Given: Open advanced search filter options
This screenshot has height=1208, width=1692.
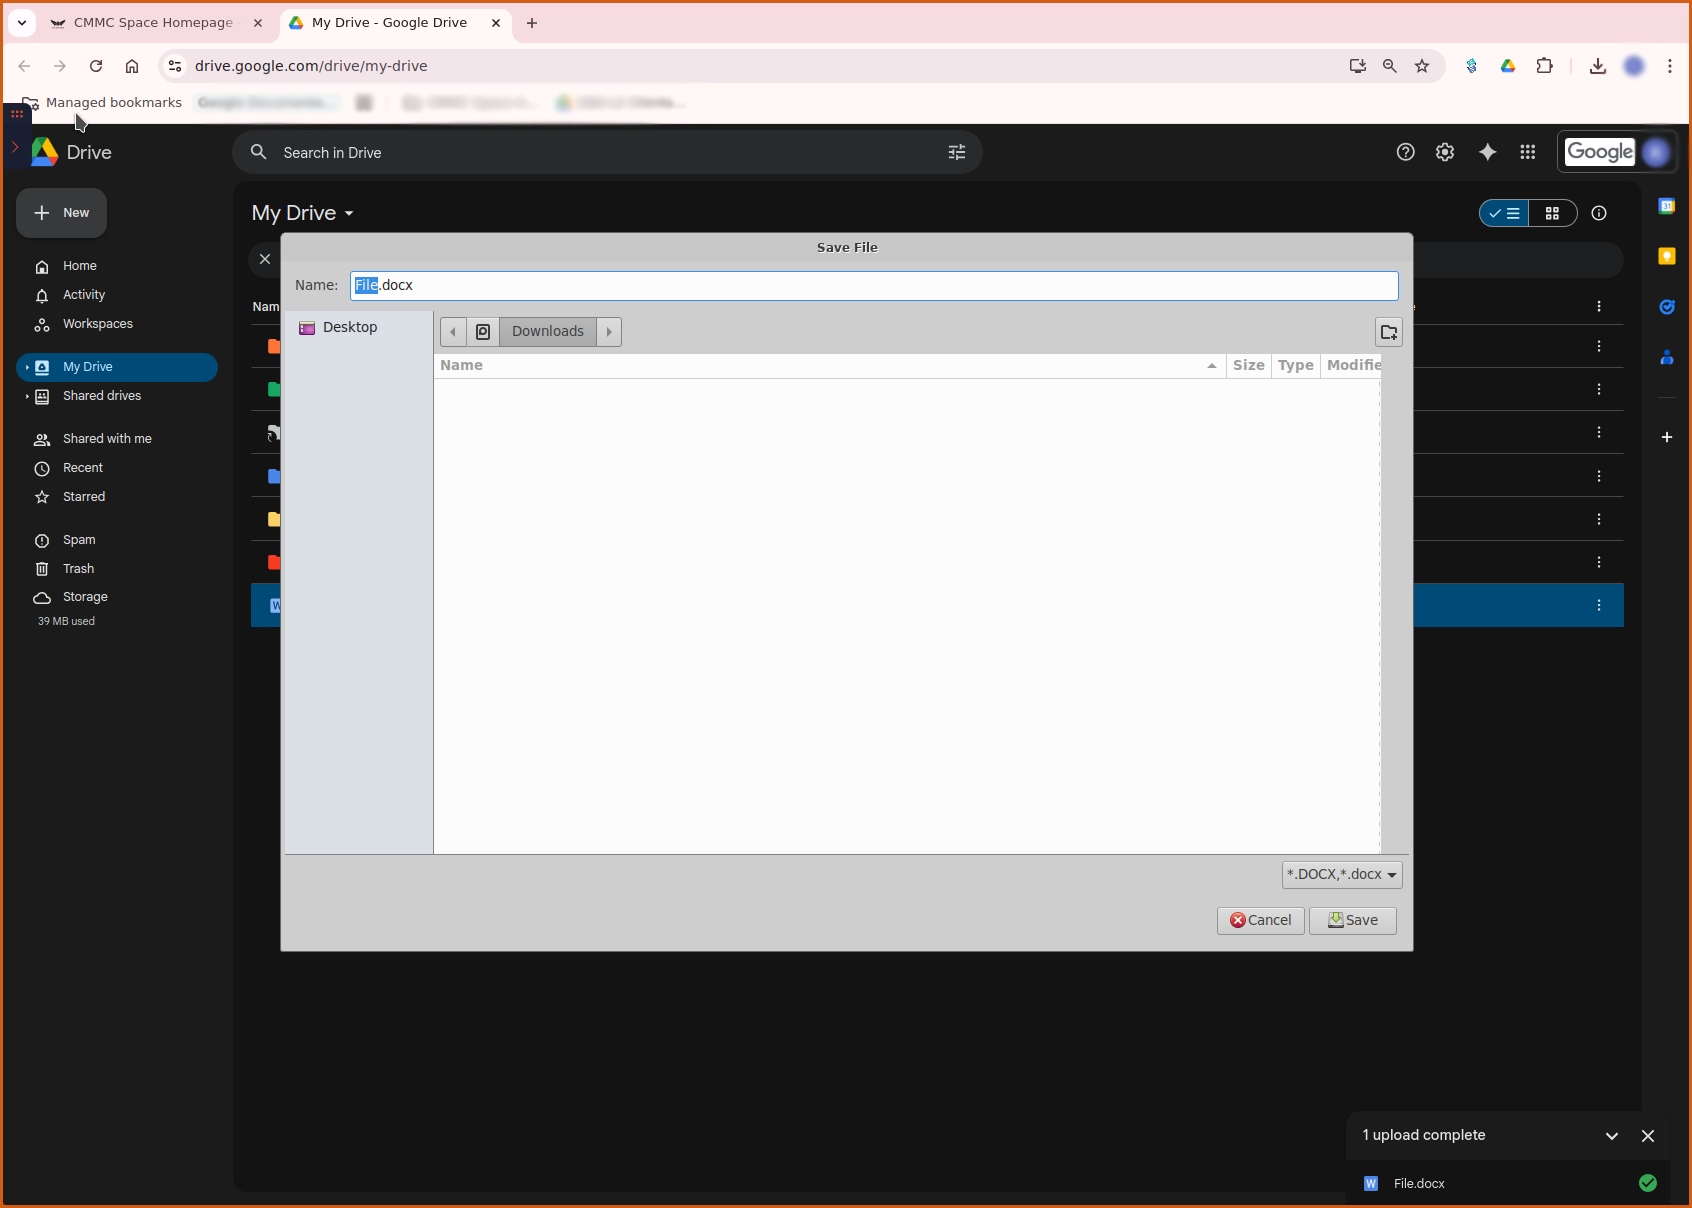Looking at the screenshot, I should point(957,152).
